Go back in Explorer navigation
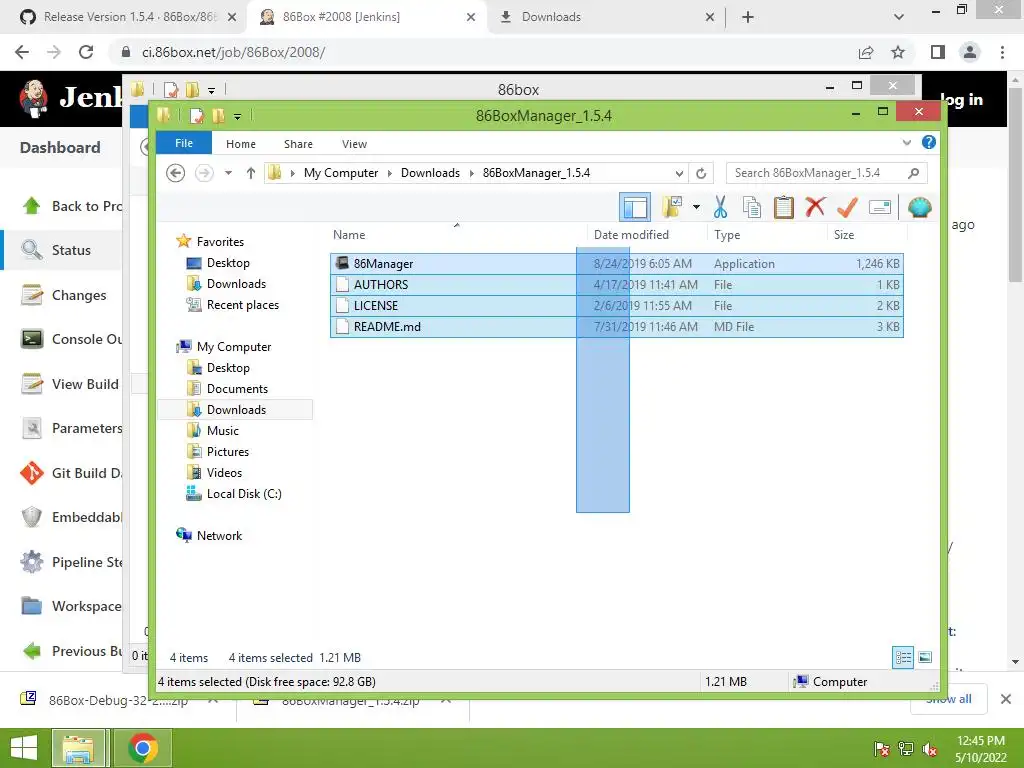The width and height of the screenshot is (1024, 768). (x=176, y=173)
